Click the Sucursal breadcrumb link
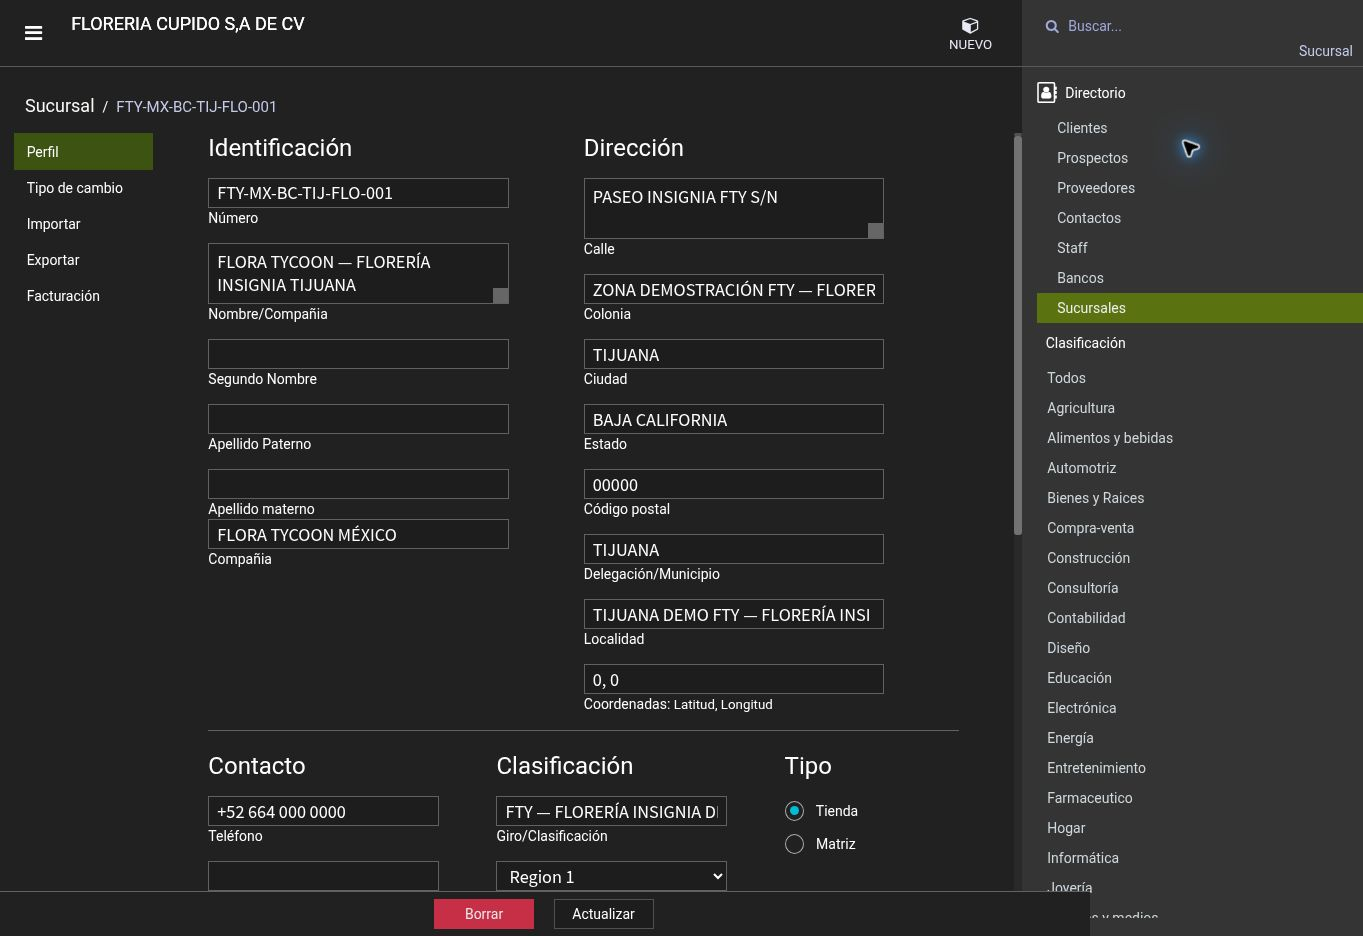Image resolution: width=1363 pixels, height=936 pixels. (60, 106)
